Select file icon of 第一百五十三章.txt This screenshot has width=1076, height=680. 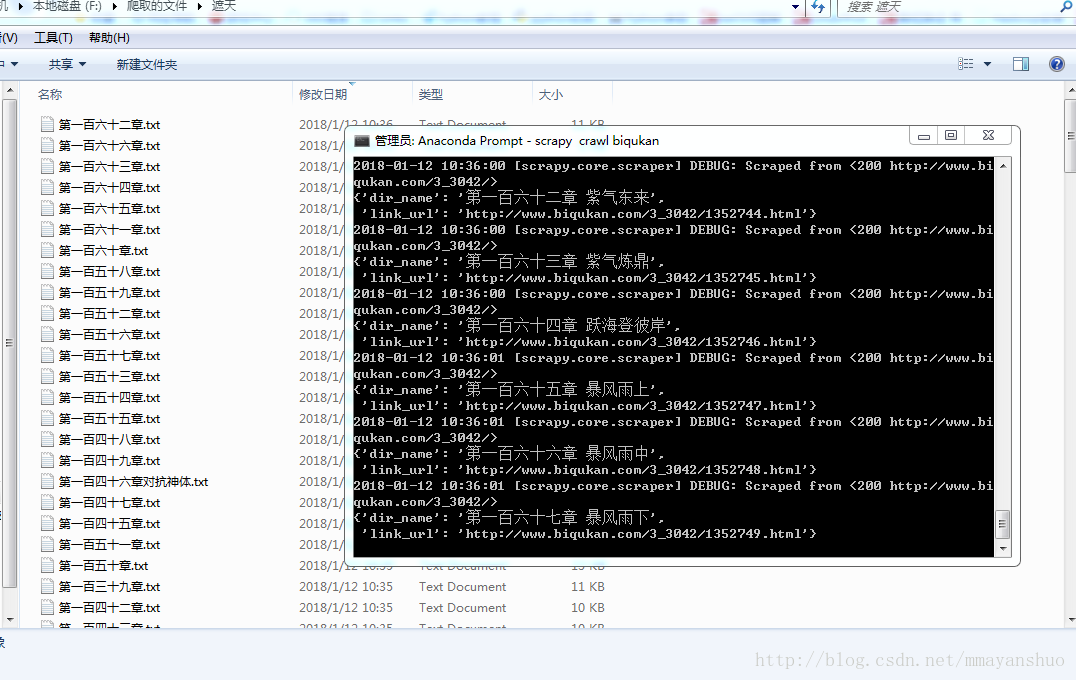pyautogui.click(x=47, y=377)
